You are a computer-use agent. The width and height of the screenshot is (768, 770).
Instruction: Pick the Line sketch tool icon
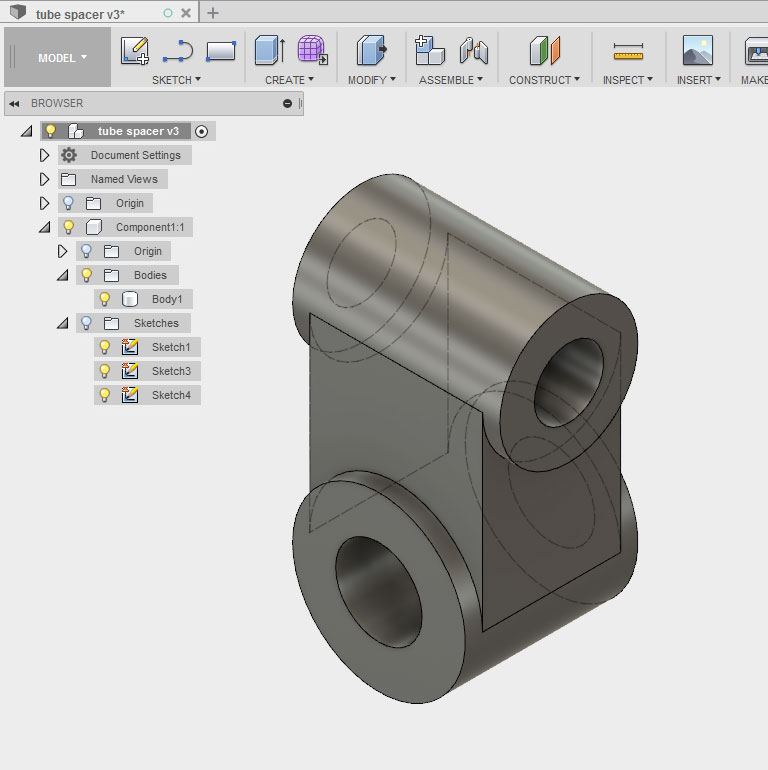coord(178,51)
